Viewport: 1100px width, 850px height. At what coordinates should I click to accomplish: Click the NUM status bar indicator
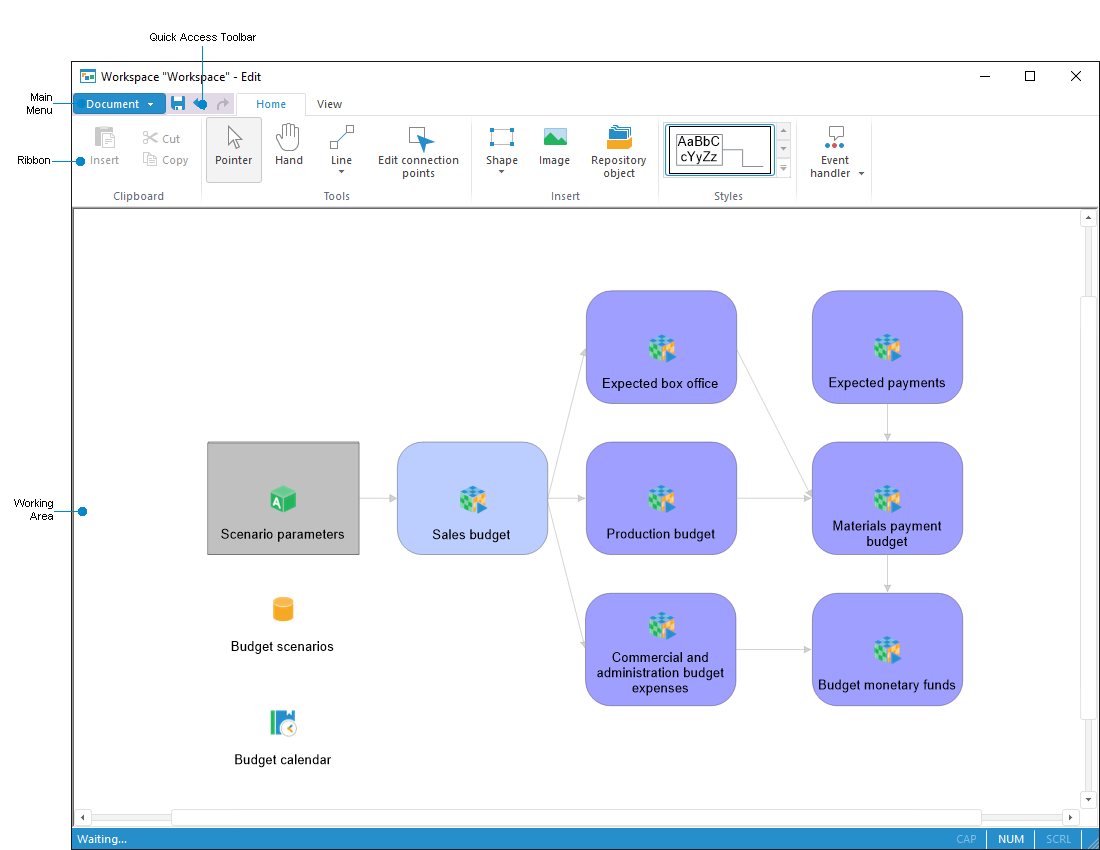point(1011,839)
